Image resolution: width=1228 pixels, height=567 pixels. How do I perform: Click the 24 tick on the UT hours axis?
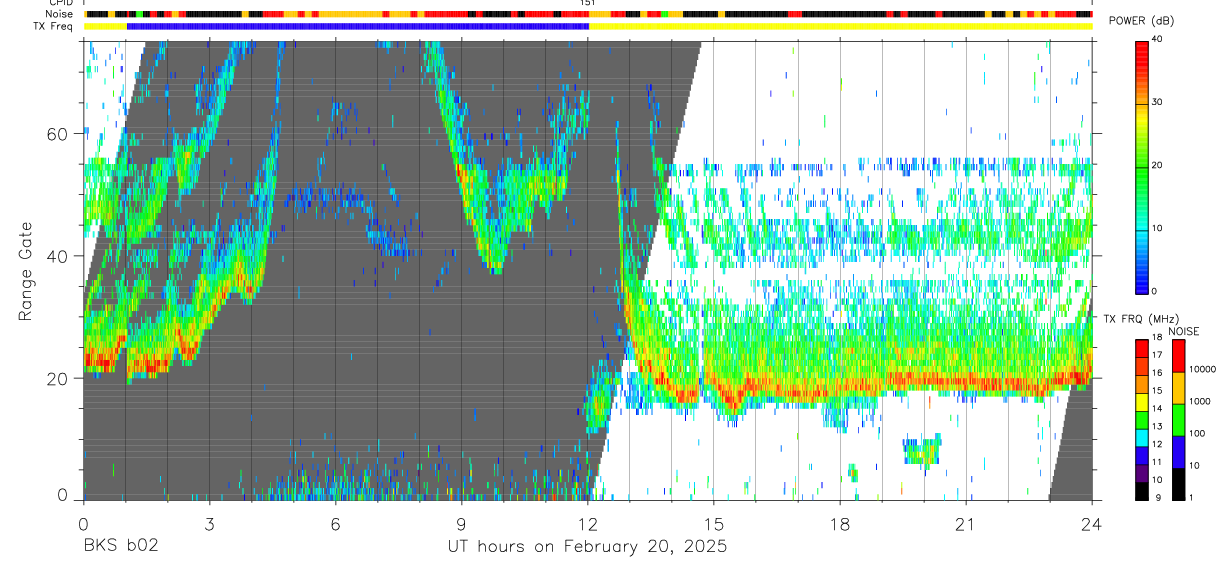click(x=1092, y=524)
